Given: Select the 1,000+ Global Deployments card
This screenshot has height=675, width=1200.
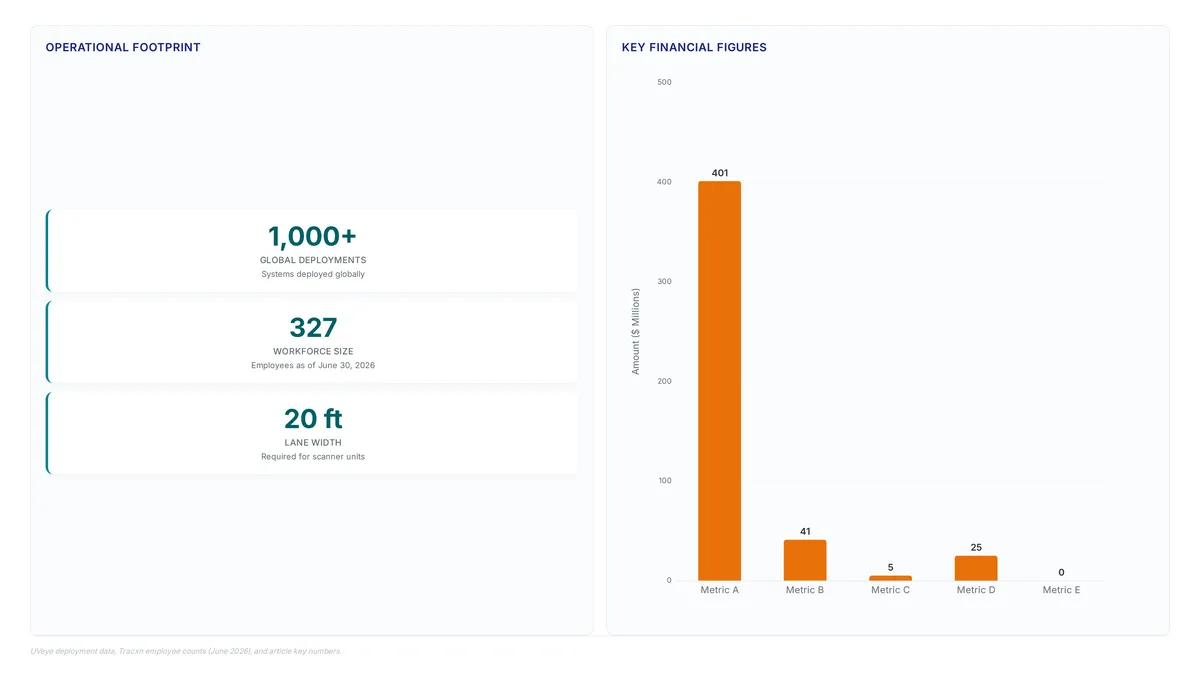Looking at the screenshot, I should click(x=312, y=251).
